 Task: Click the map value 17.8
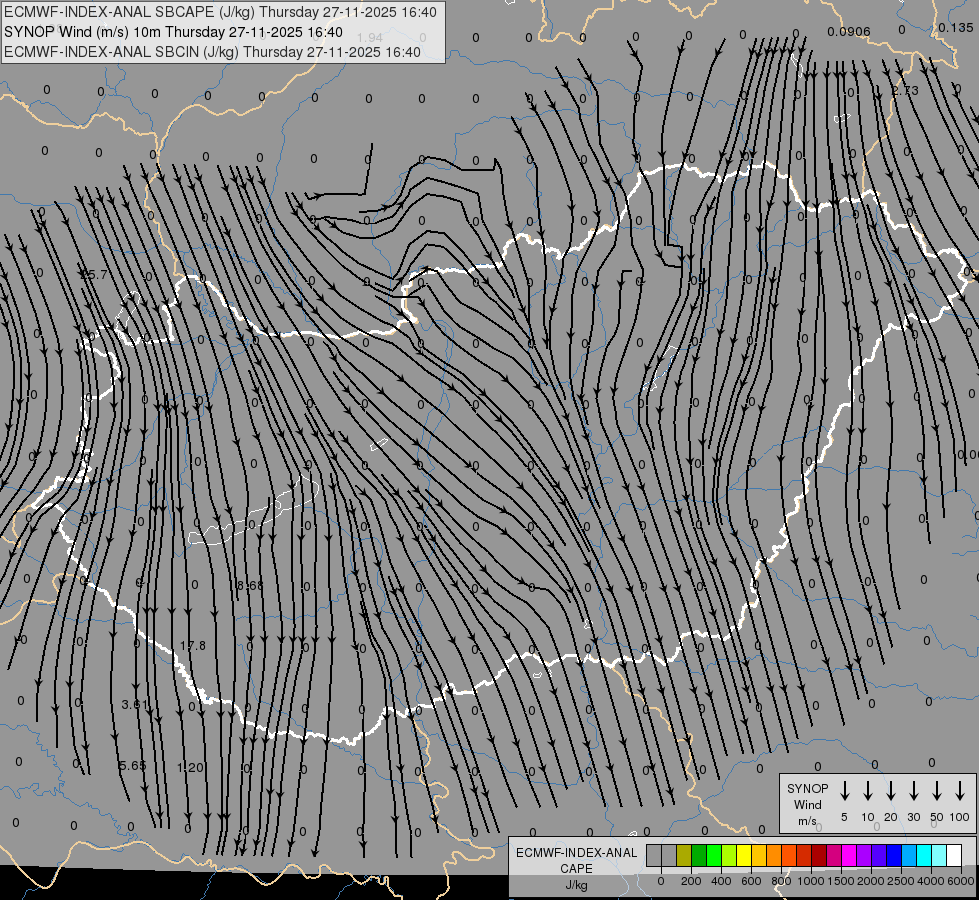193,645
